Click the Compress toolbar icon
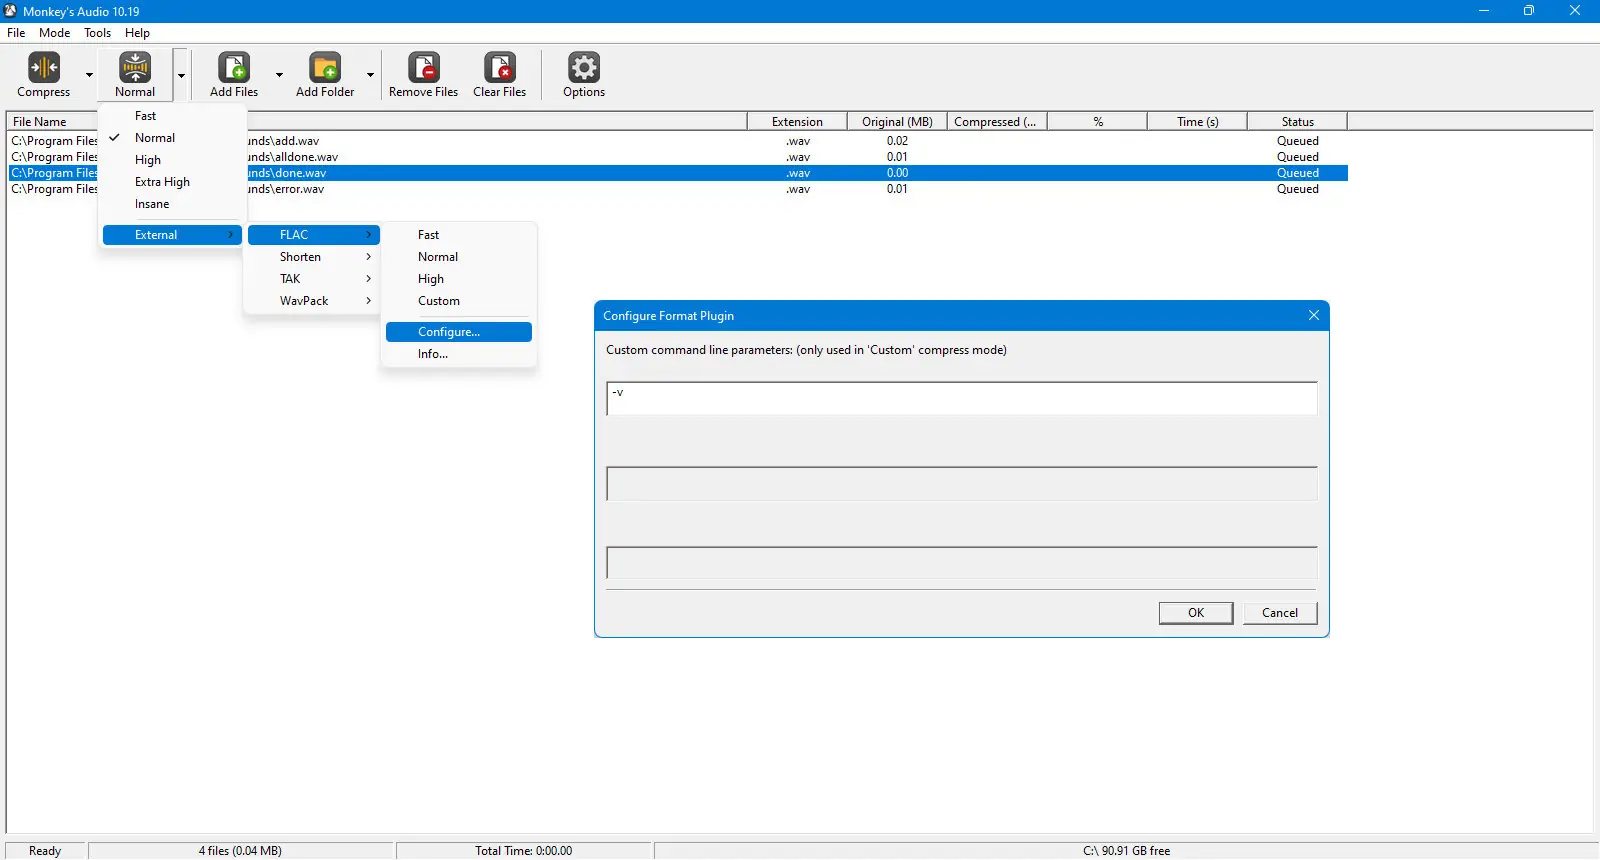 (x=44, y=68)
